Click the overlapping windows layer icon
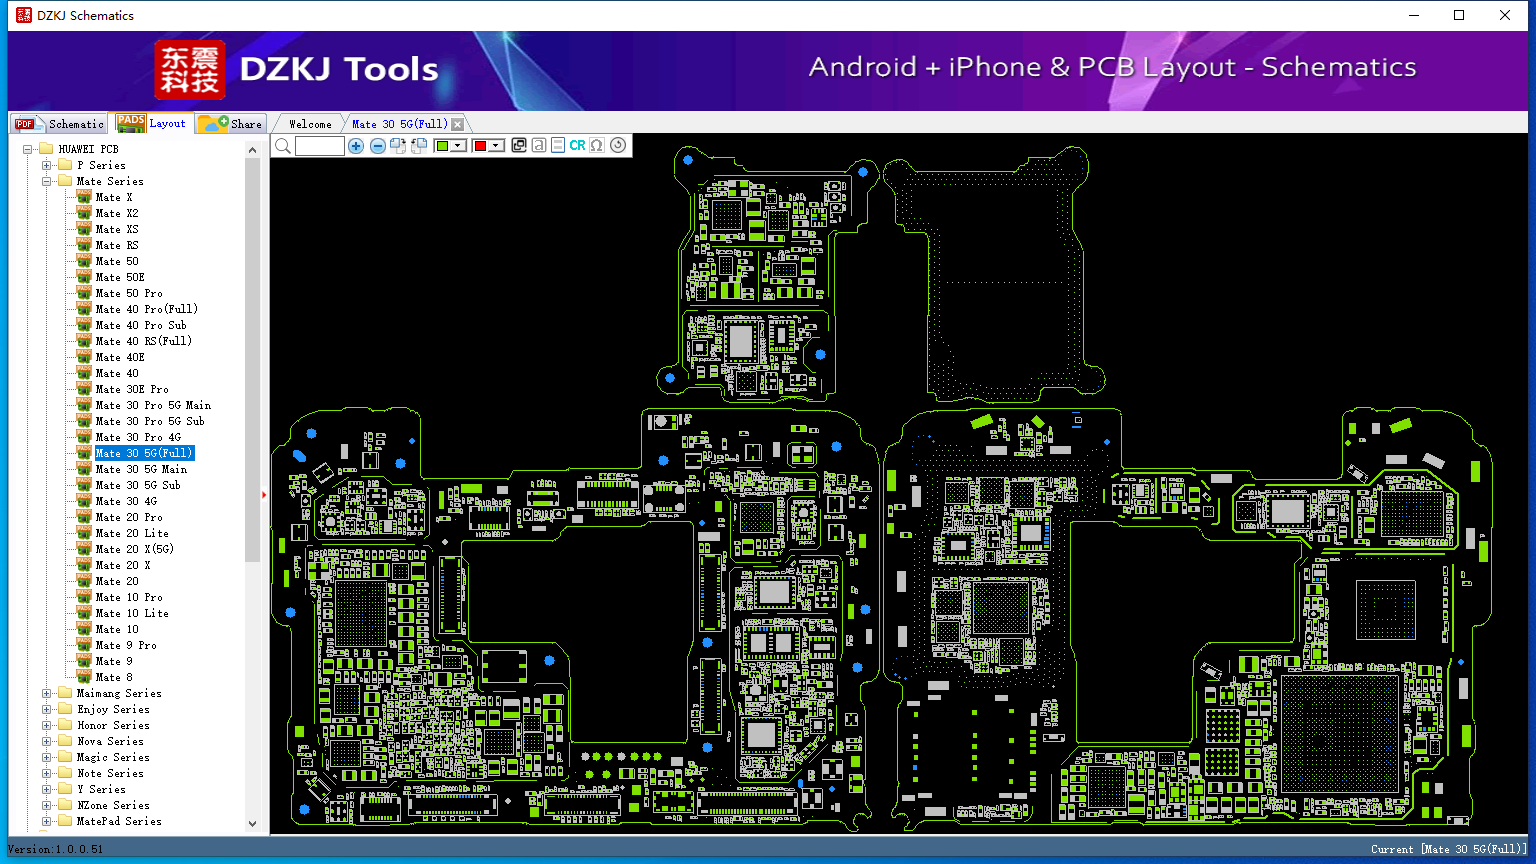This screenshot has width=1536, height=864. (x=519, y=146)
